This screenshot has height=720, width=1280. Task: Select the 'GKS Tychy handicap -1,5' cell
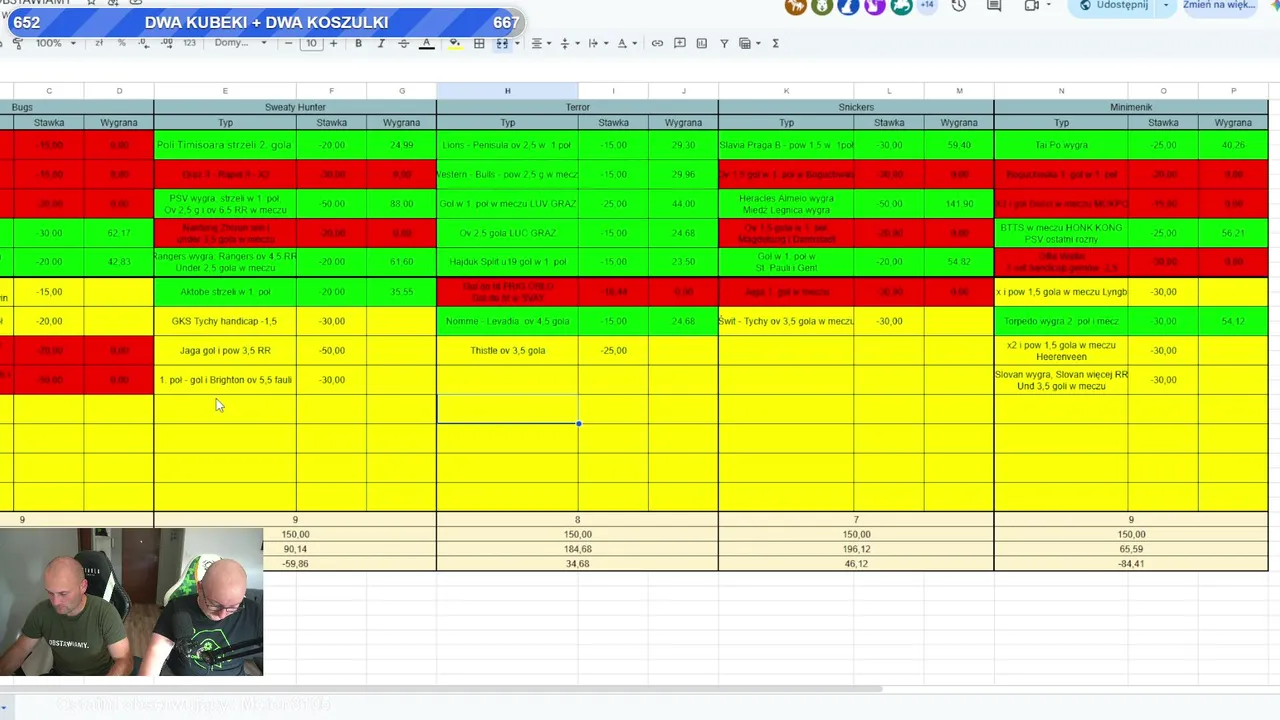225,321
